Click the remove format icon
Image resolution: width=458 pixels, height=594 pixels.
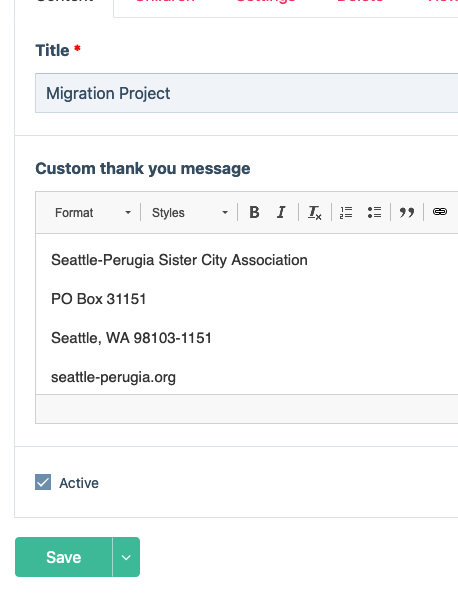point(314,212)
